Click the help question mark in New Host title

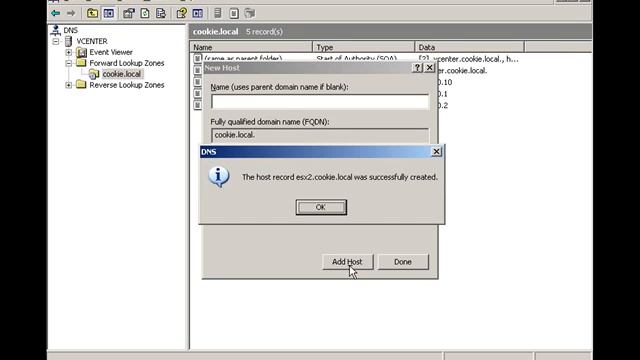click(x=417, y=68)
